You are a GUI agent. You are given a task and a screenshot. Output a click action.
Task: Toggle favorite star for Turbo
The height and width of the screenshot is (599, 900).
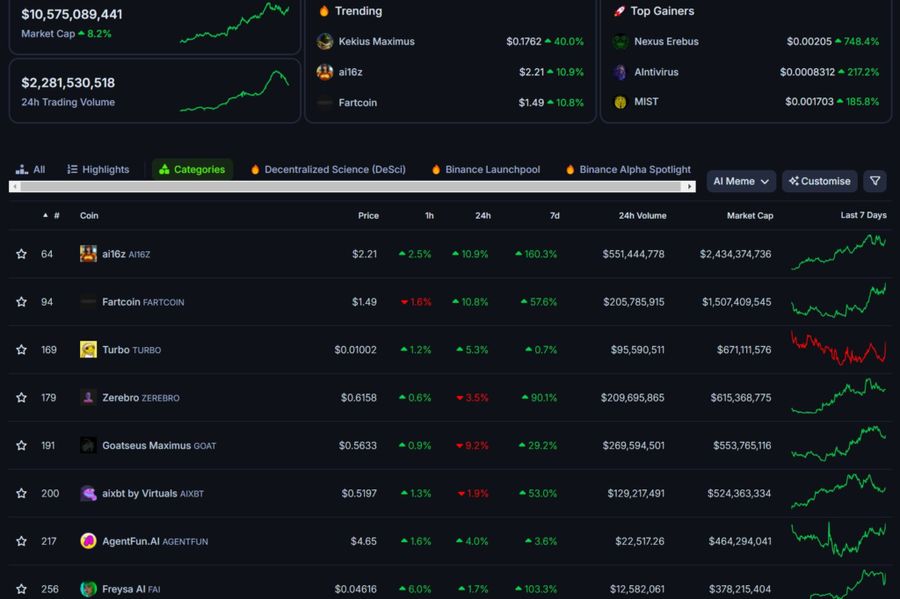pos(21,349)
